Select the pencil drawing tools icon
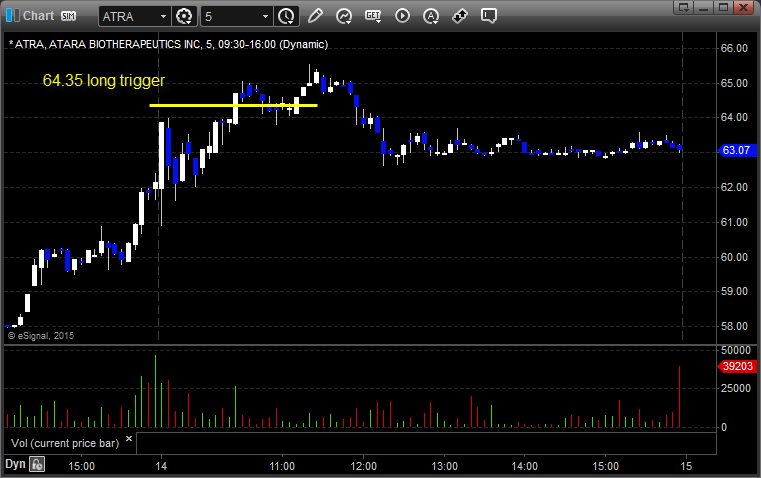 (315, 16)
